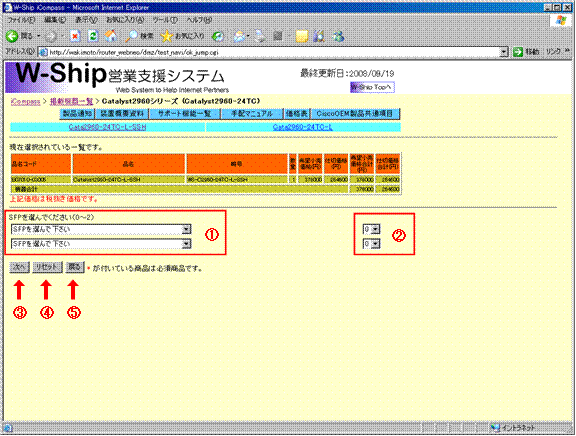
Task: Click the イントラネット zone indicator
Action: [x=513, y=428]
